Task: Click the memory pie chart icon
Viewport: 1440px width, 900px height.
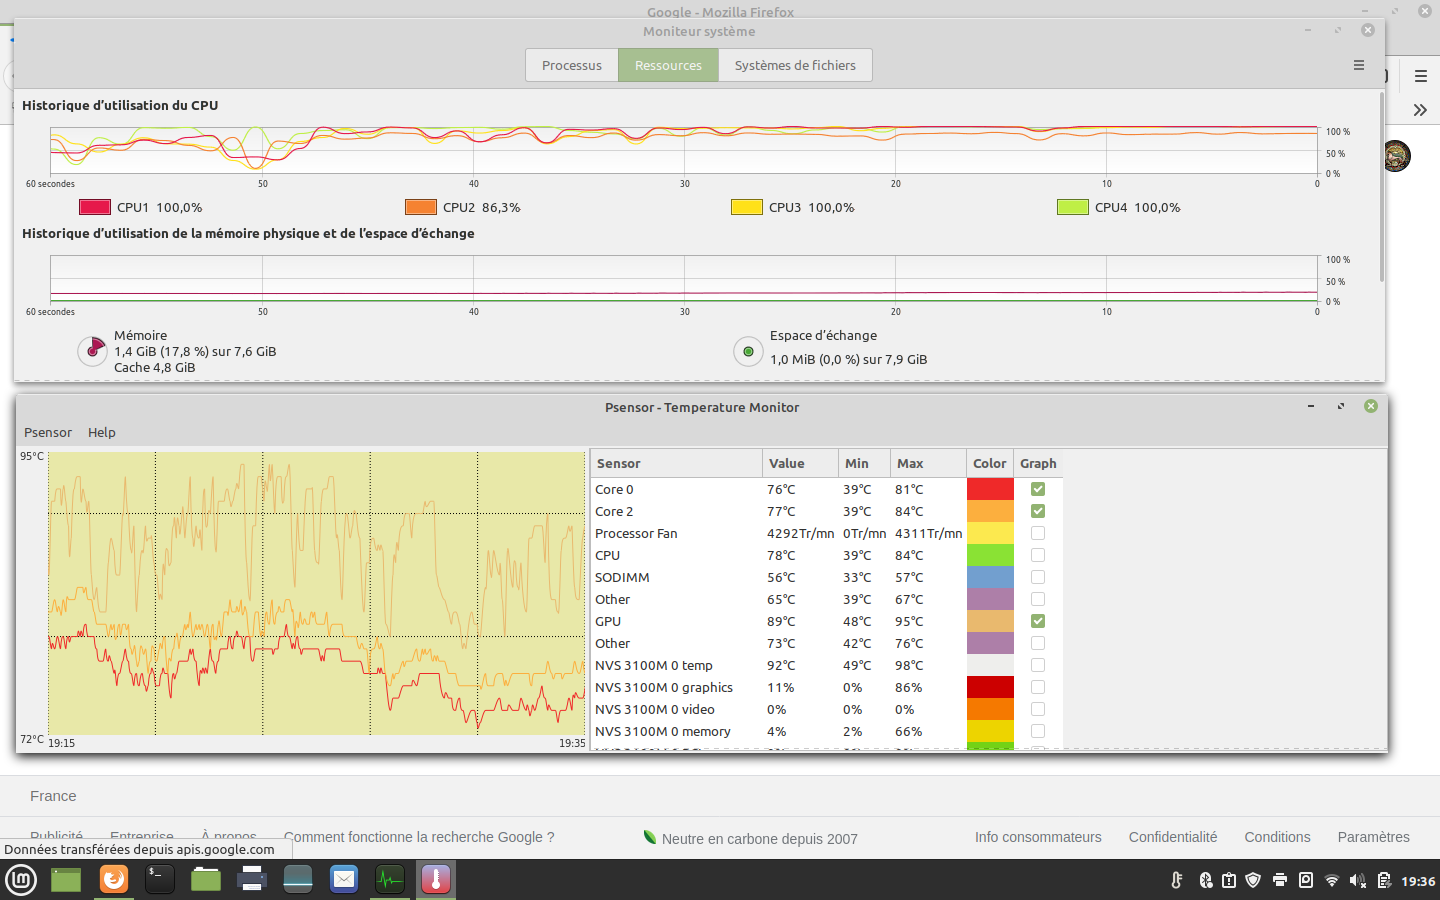Action: pos(92,351)
